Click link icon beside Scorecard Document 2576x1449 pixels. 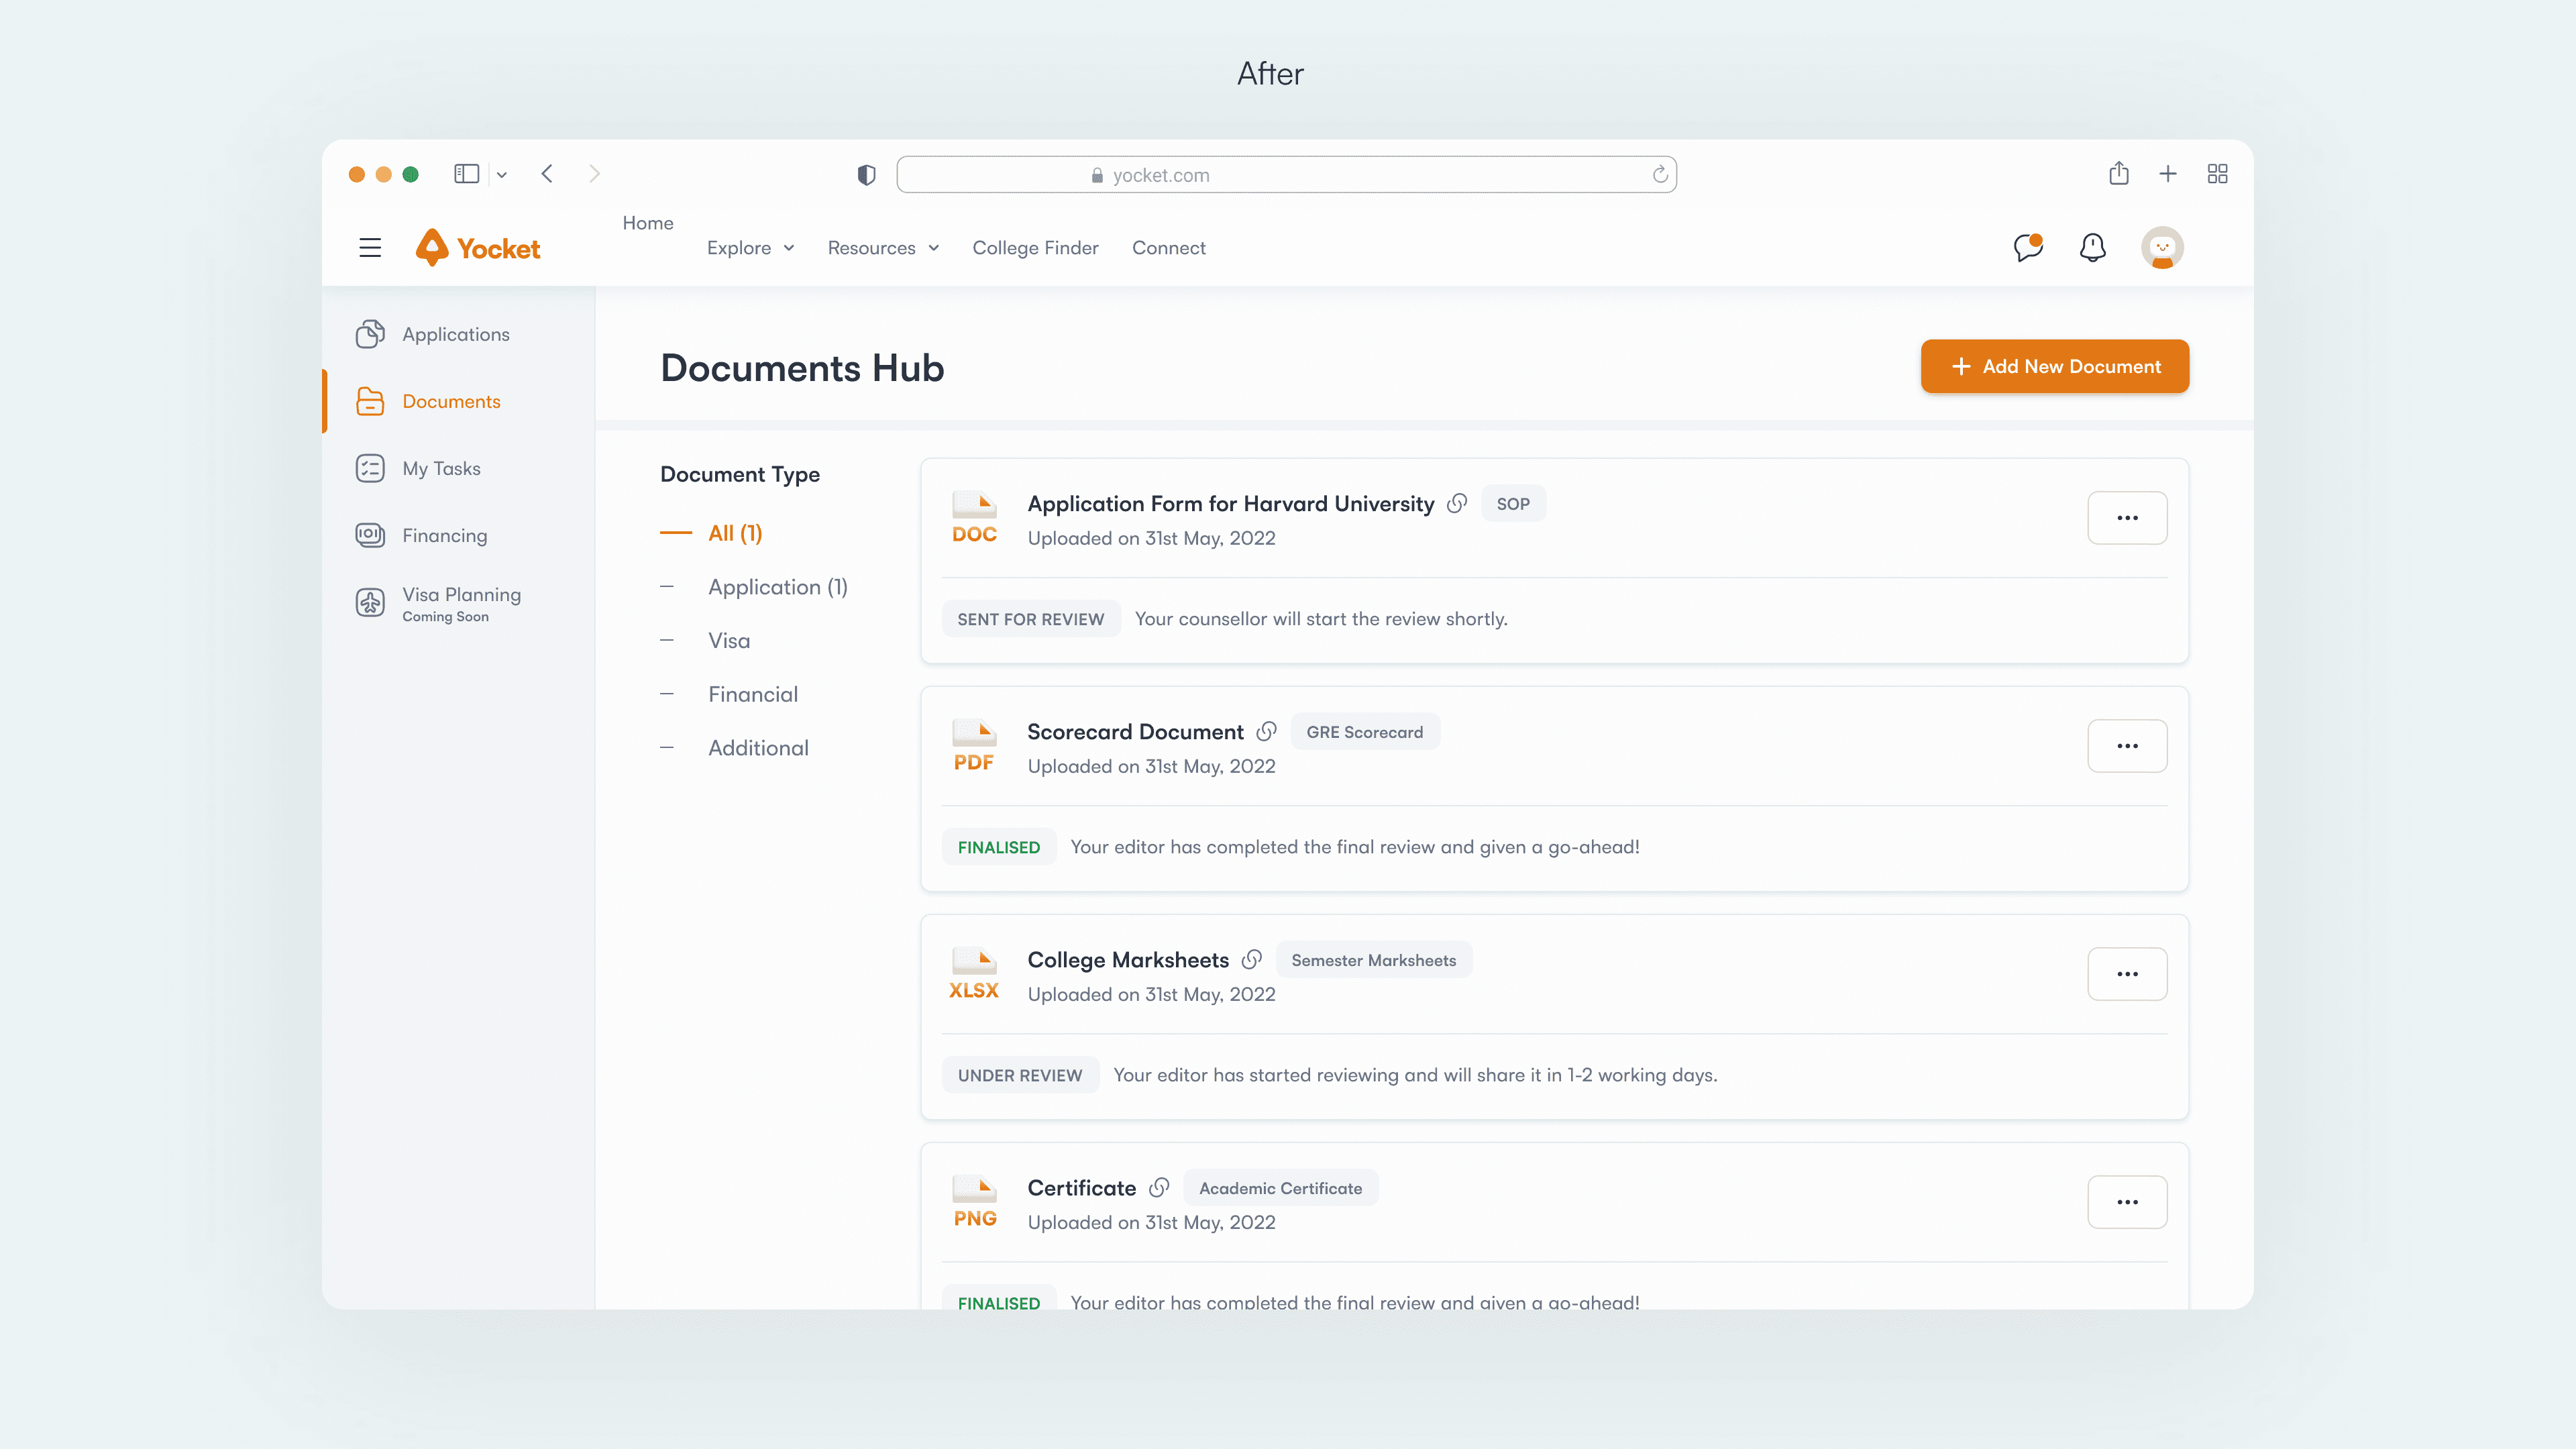pos(1266,731)
